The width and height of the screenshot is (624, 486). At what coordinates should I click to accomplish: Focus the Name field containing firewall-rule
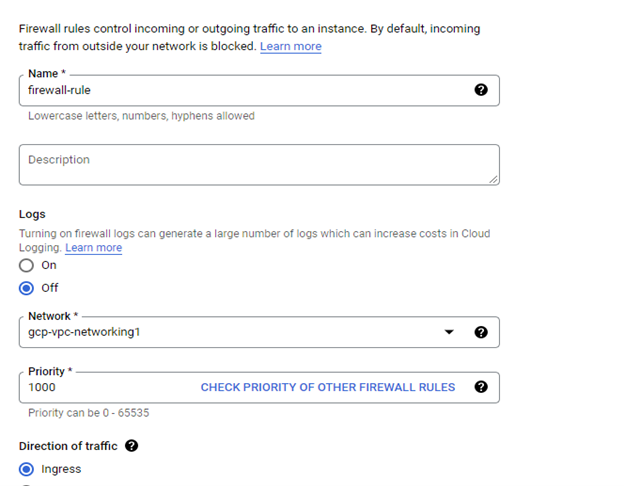[x=259, y=90]
